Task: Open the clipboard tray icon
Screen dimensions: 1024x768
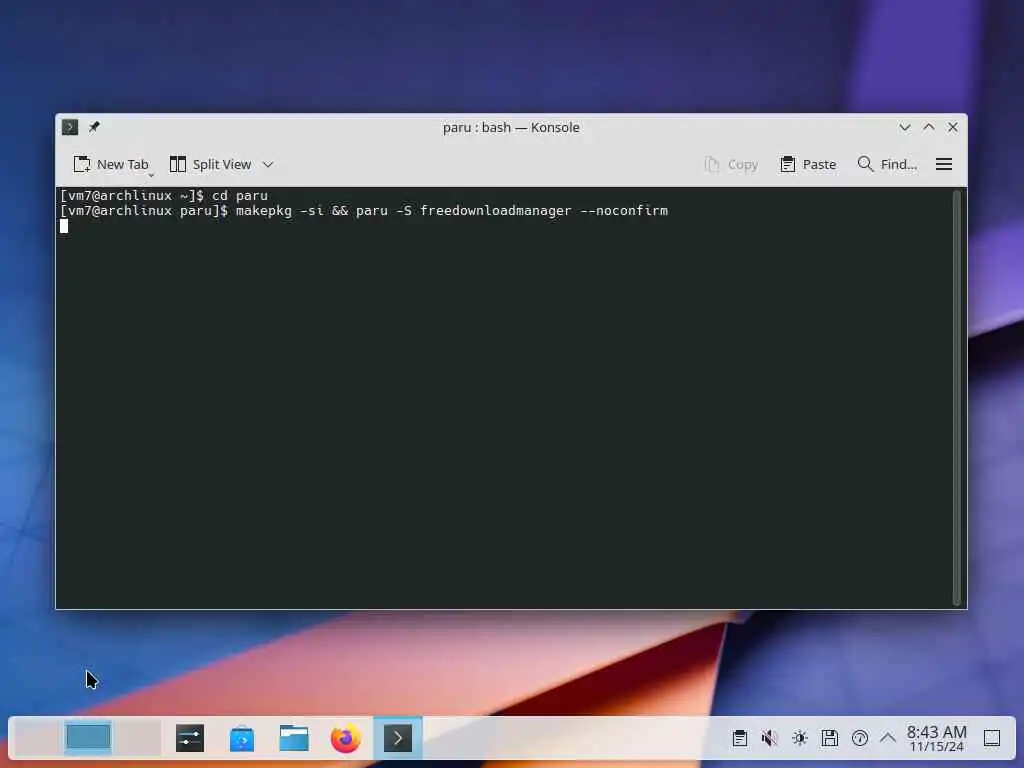Action: pos(740,739)
